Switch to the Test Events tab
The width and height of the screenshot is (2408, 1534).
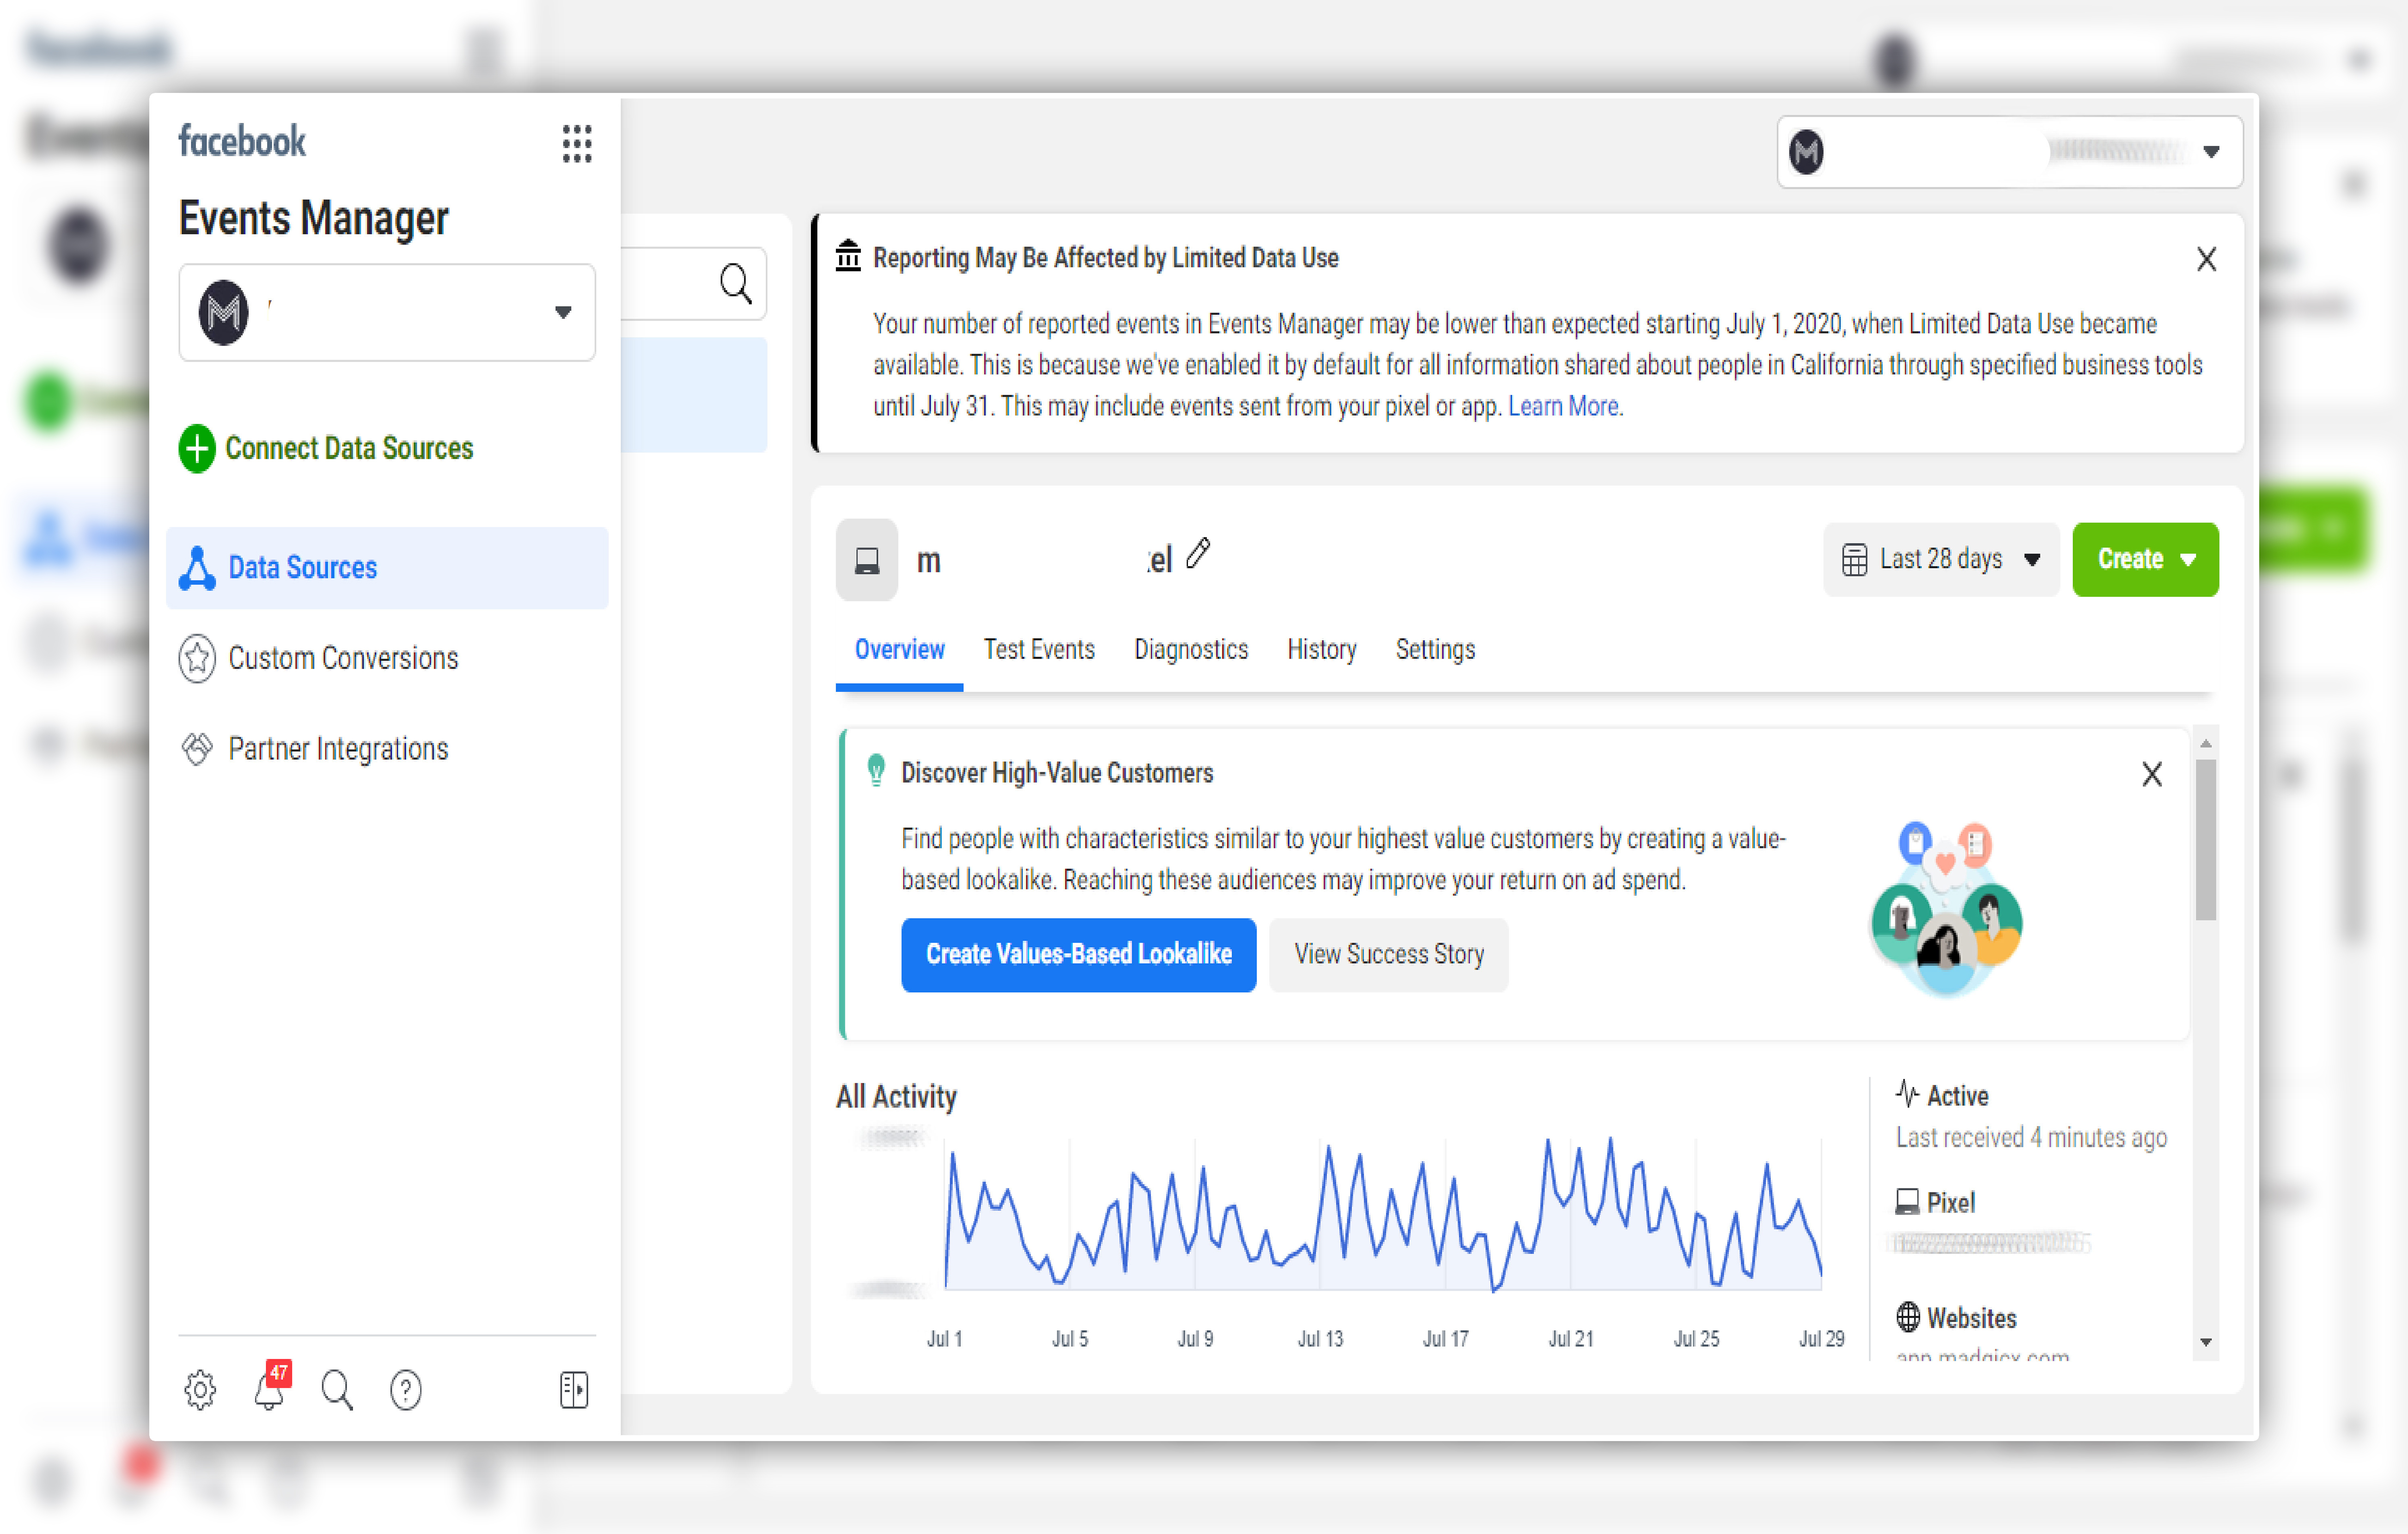pos(1038,650)
